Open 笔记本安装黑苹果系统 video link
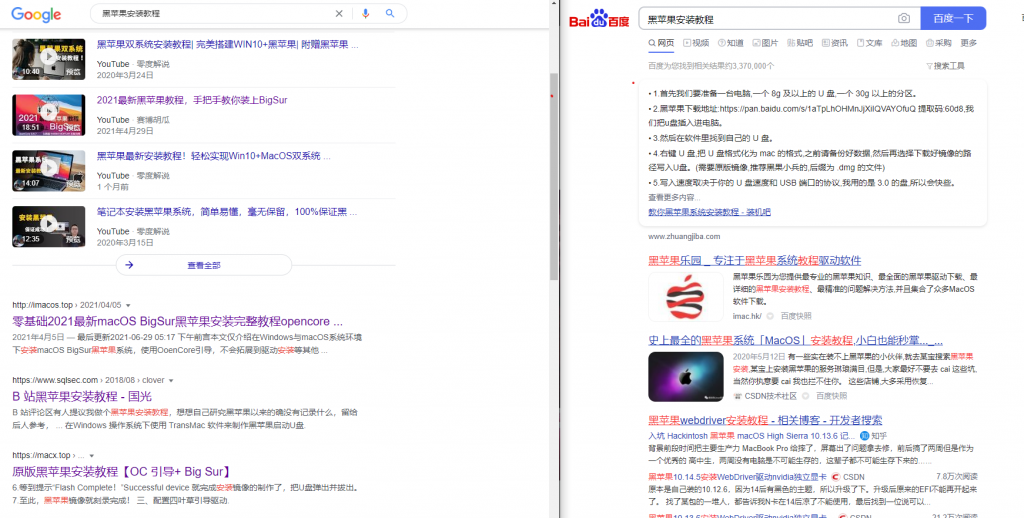This screenshot has width=1024, height=518. click(227, 212)
